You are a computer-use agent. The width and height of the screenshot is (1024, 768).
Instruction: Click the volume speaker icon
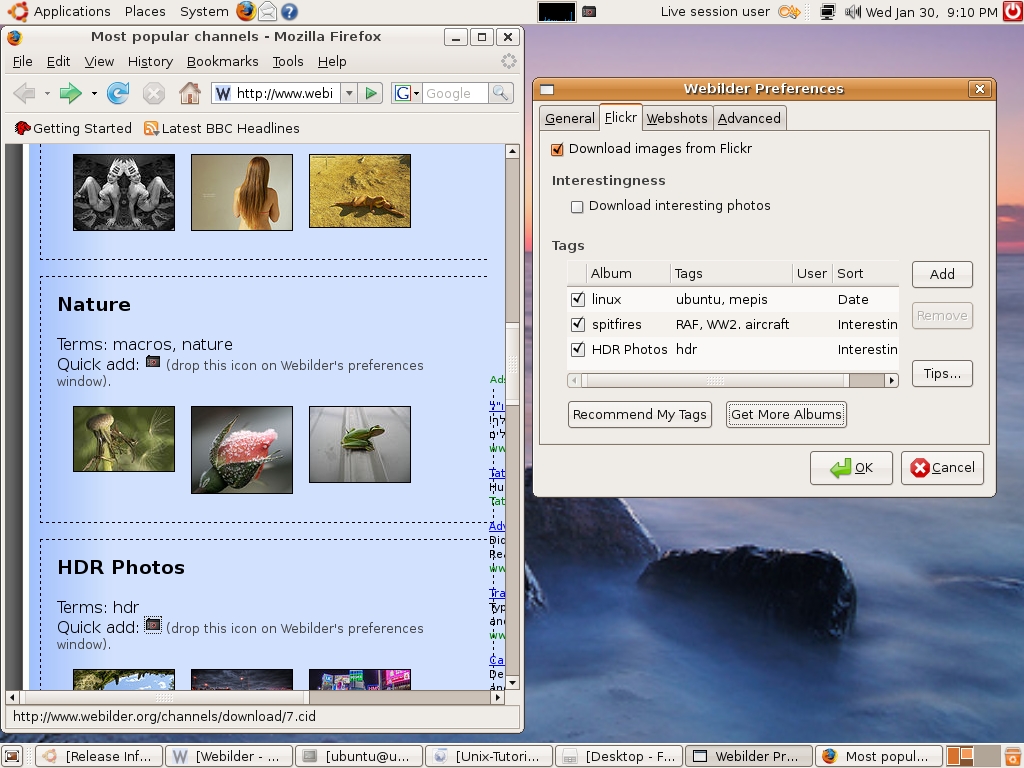(x=852, y=11)
